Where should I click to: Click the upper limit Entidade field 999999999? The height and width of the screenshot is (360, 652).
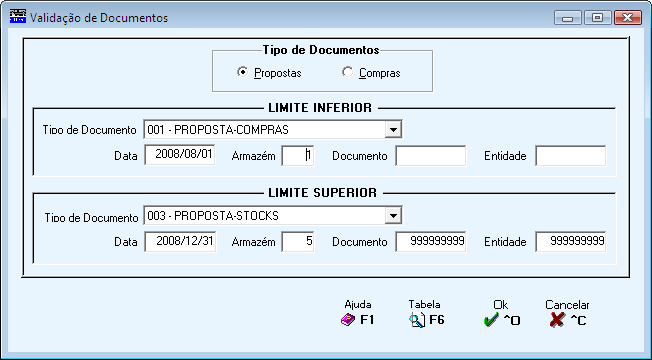coord(570,242)
